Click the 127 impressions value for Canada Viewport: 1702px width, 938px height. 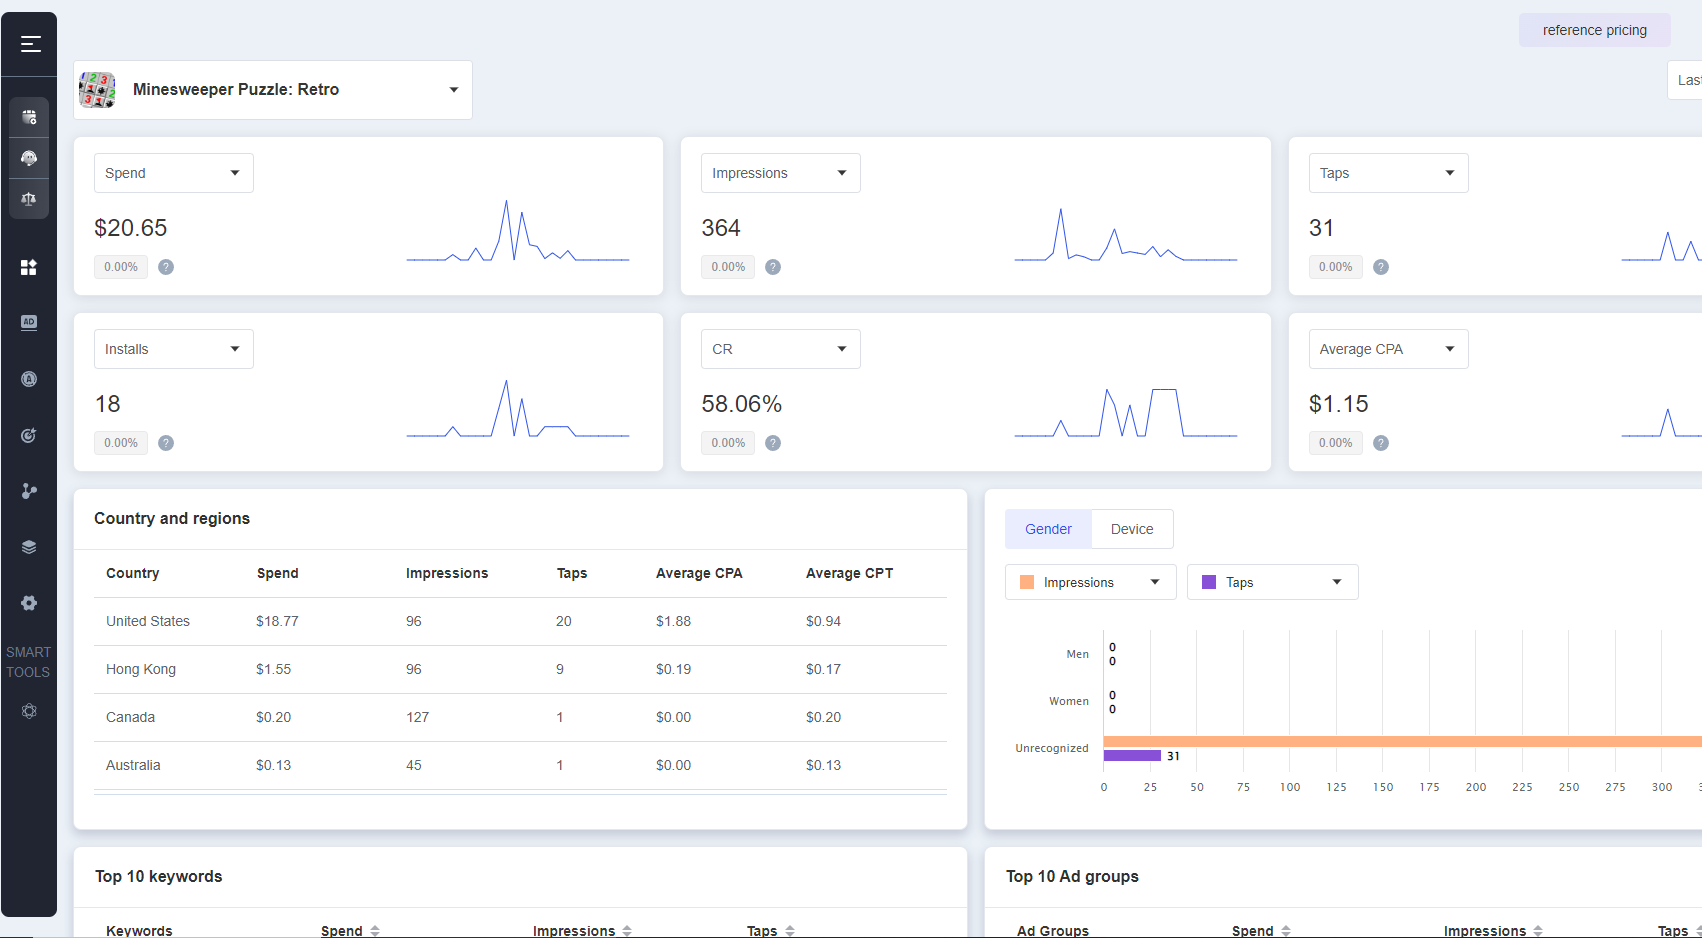click(x=417, y=717)
